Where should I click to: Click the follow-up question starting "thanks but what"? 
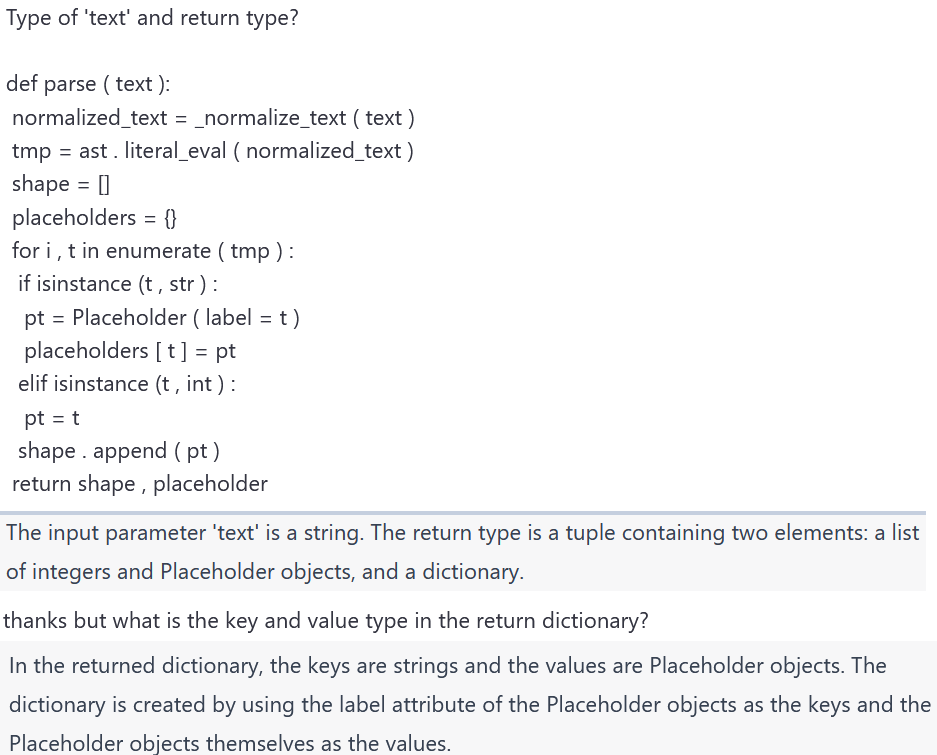point(326,621)
